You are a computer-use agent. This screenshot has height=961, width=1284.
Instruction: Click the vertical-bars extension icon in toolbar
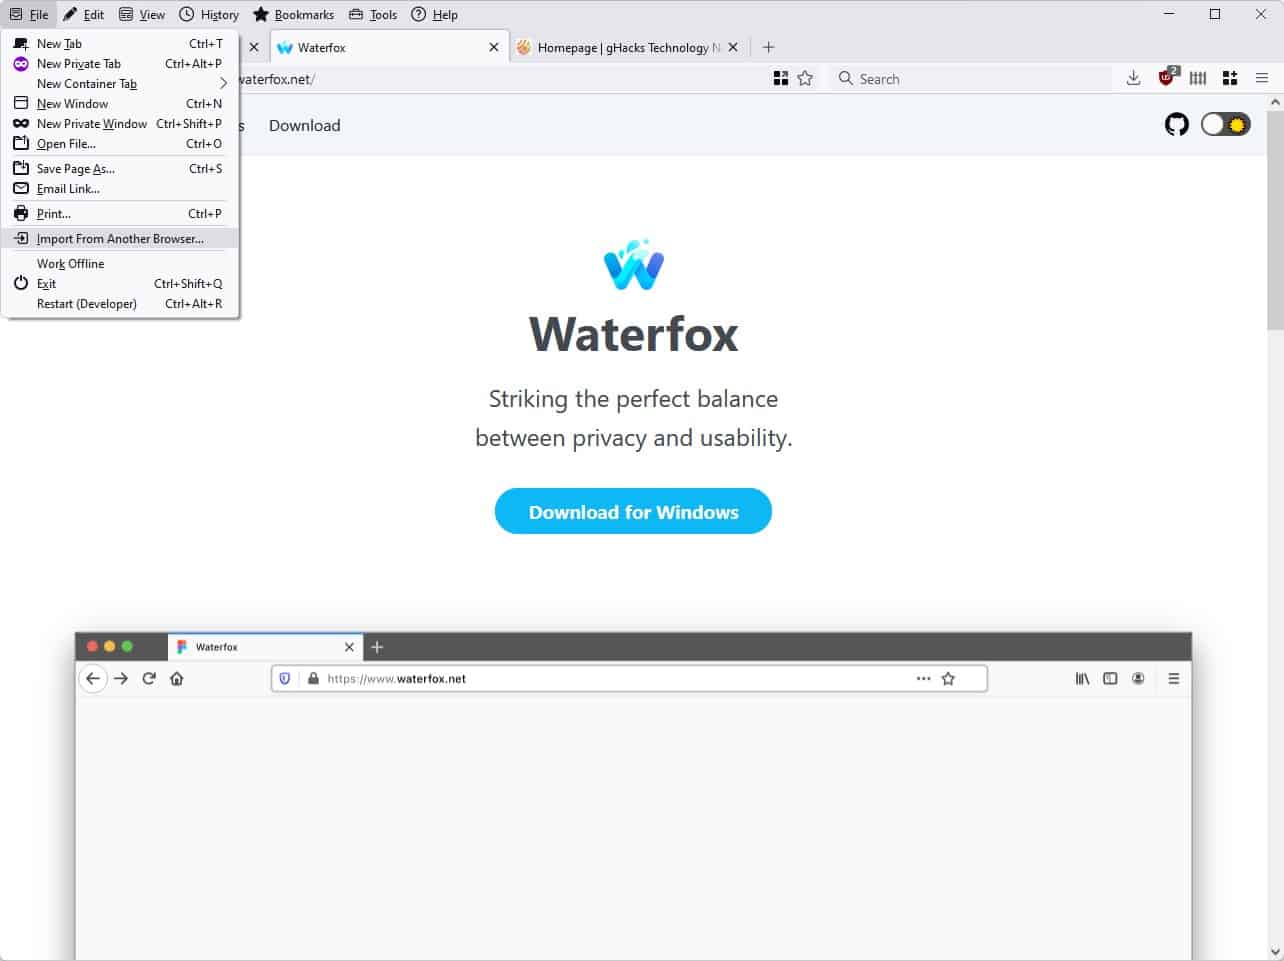(x=1197, y=78)
